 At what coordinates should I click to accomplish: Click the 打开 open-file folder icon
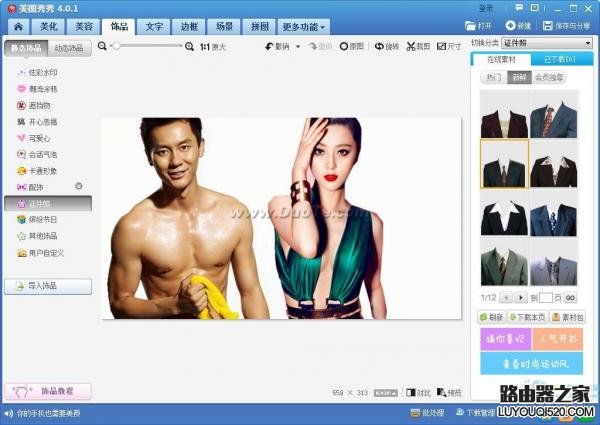click(470, 26)
